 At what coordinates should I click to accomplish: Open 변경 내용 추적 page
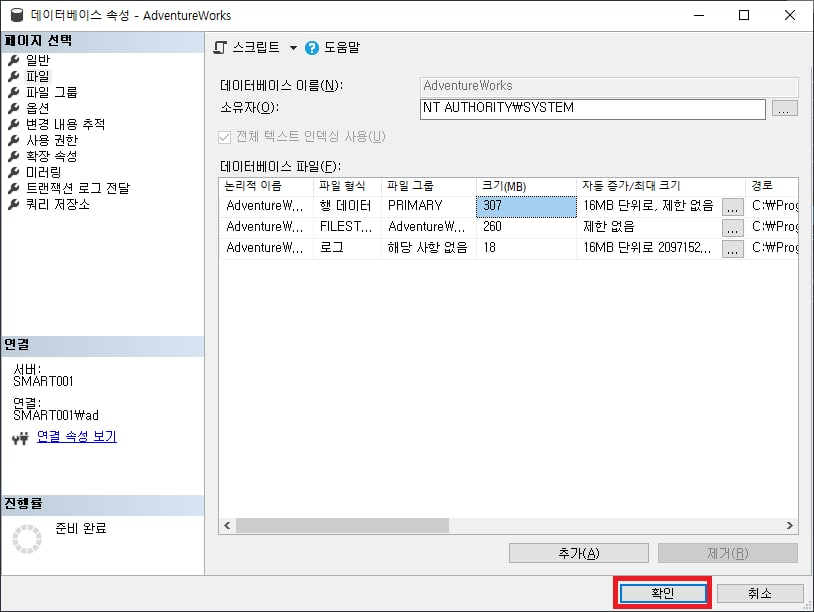click(x=65, y=124)
